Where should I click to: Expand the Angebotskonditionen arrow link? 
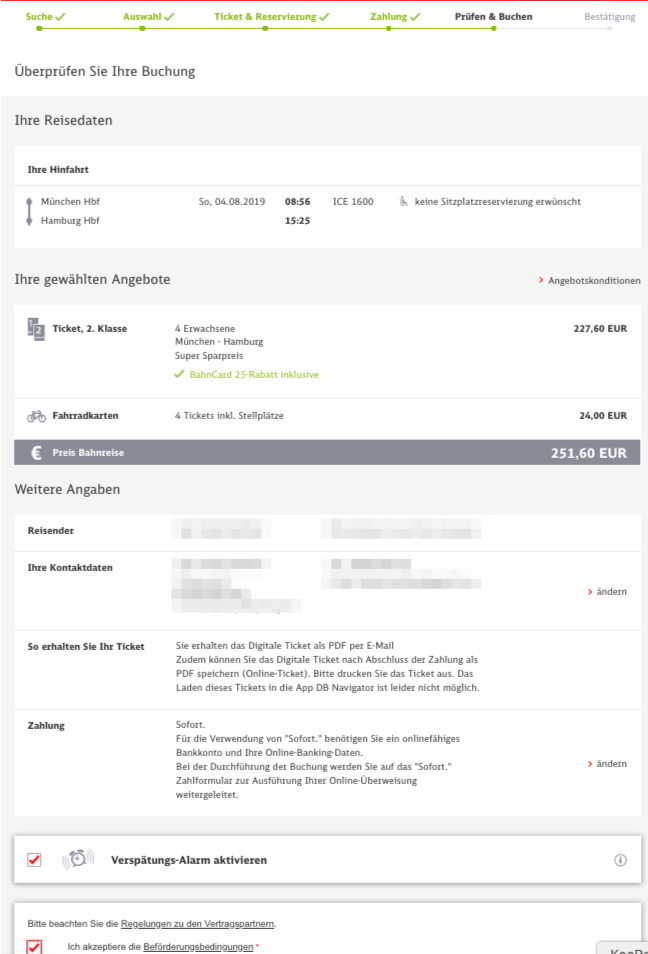point(589,281)
